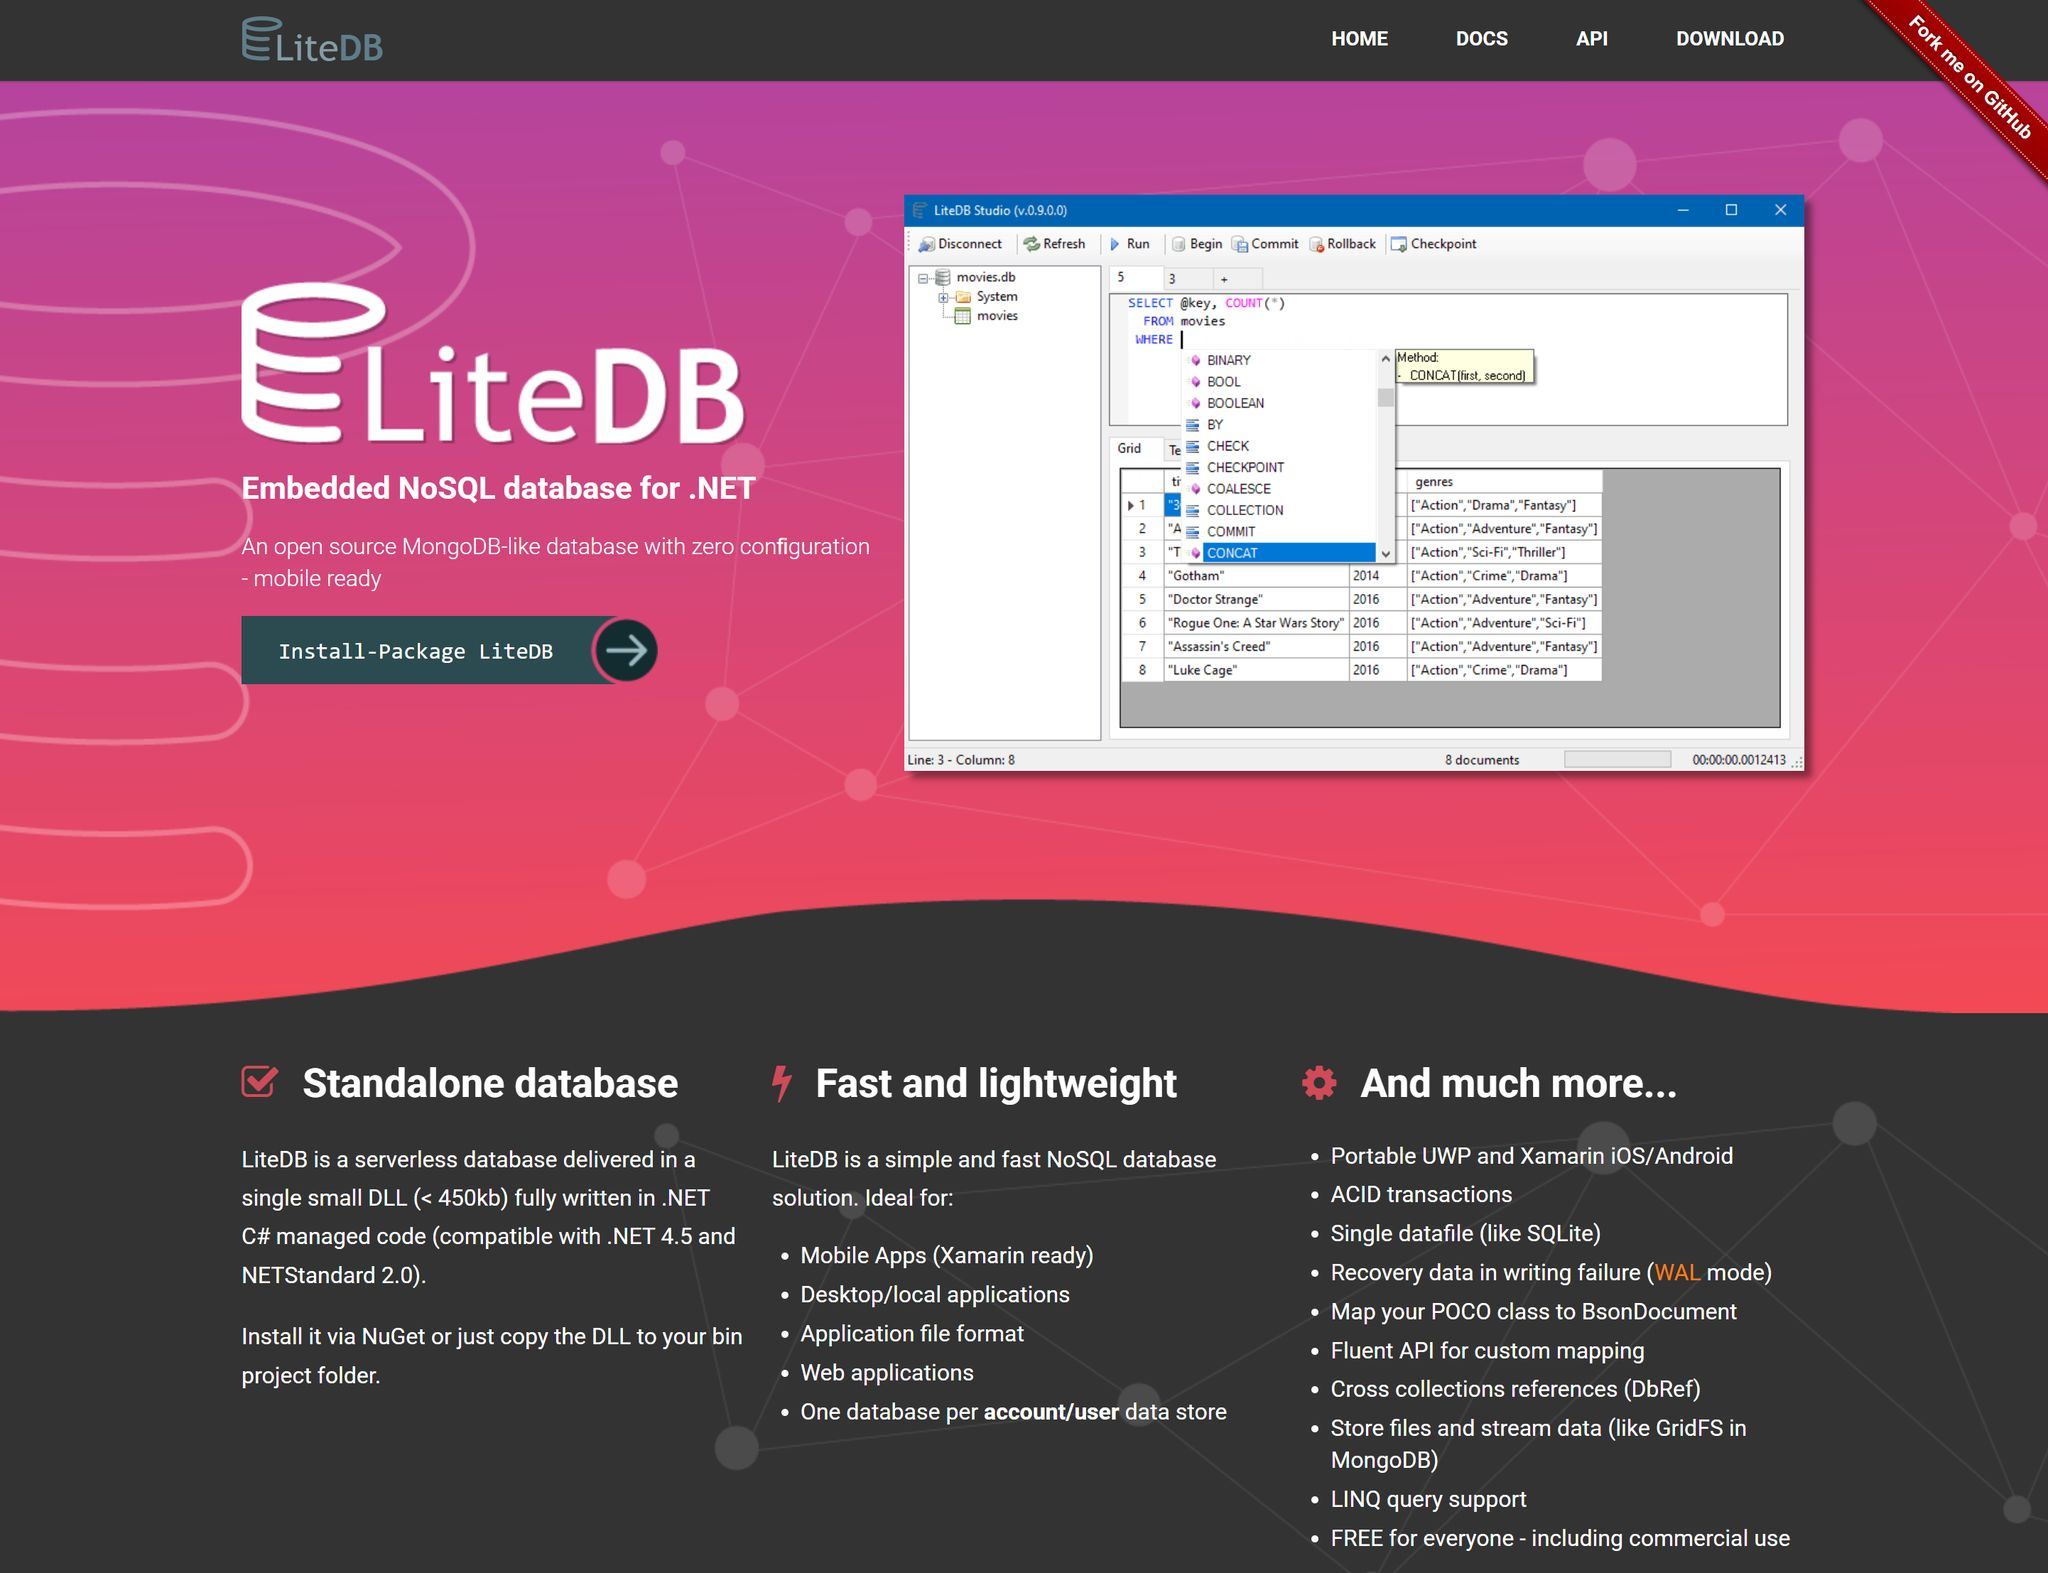The height and width of the screenshot is (1573, 2048).
Task: Open the DOCS menu item
Action: coord(1481,39)
